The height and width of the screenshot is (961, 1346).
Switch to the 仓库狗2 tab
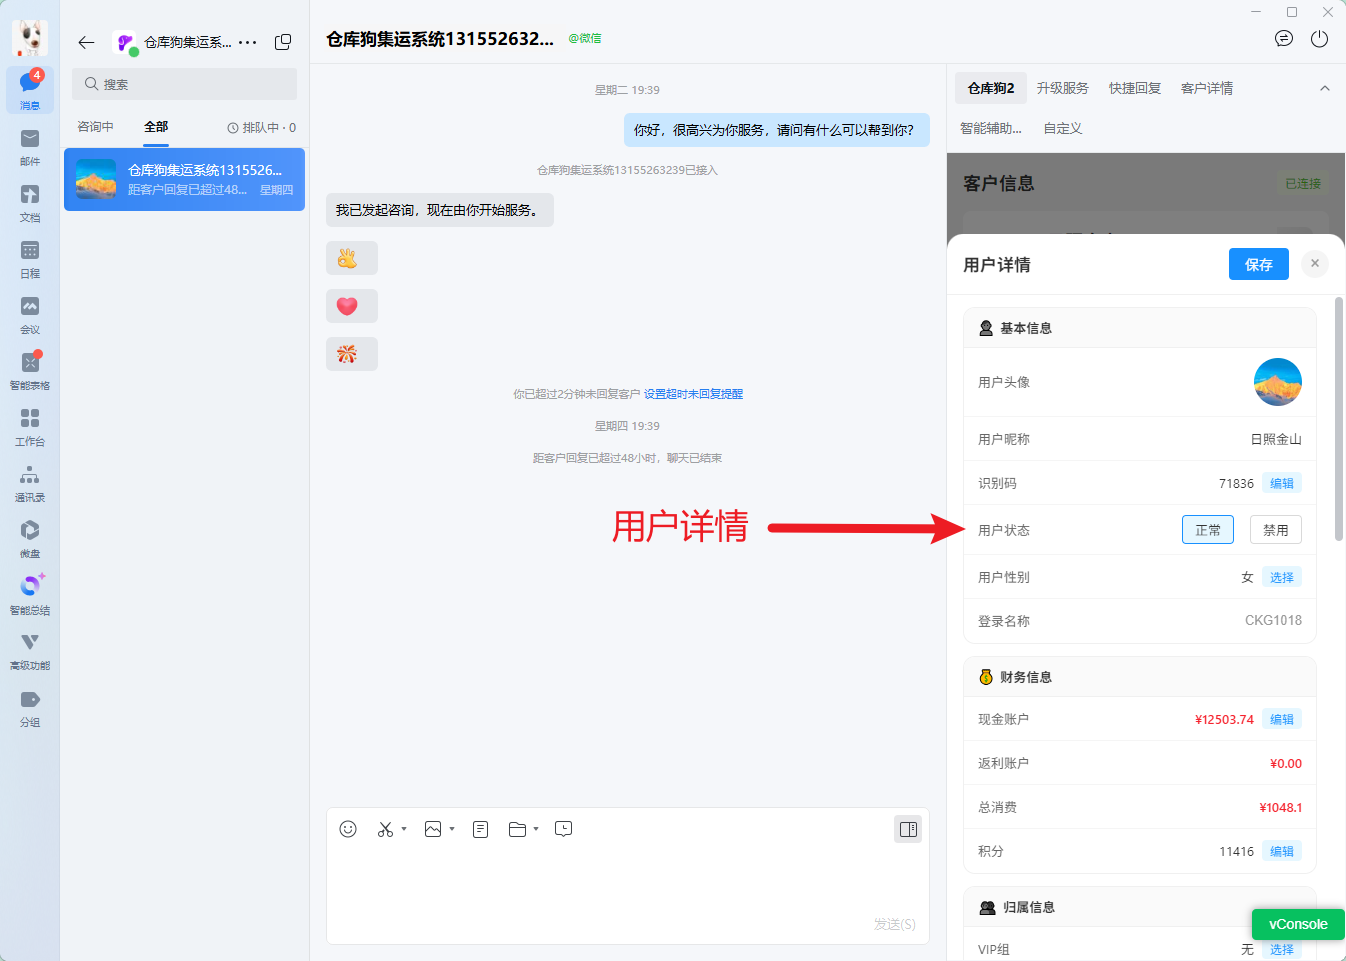coord(991,88)
